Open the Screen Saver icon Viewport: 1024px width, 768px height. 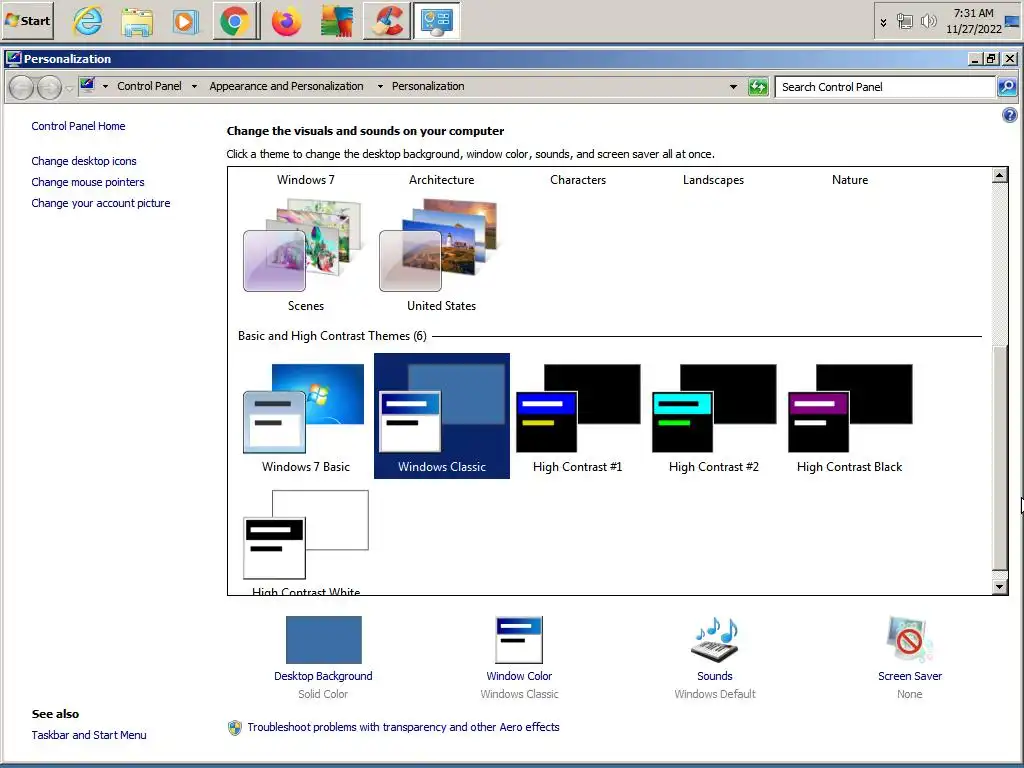click(910, 639)
